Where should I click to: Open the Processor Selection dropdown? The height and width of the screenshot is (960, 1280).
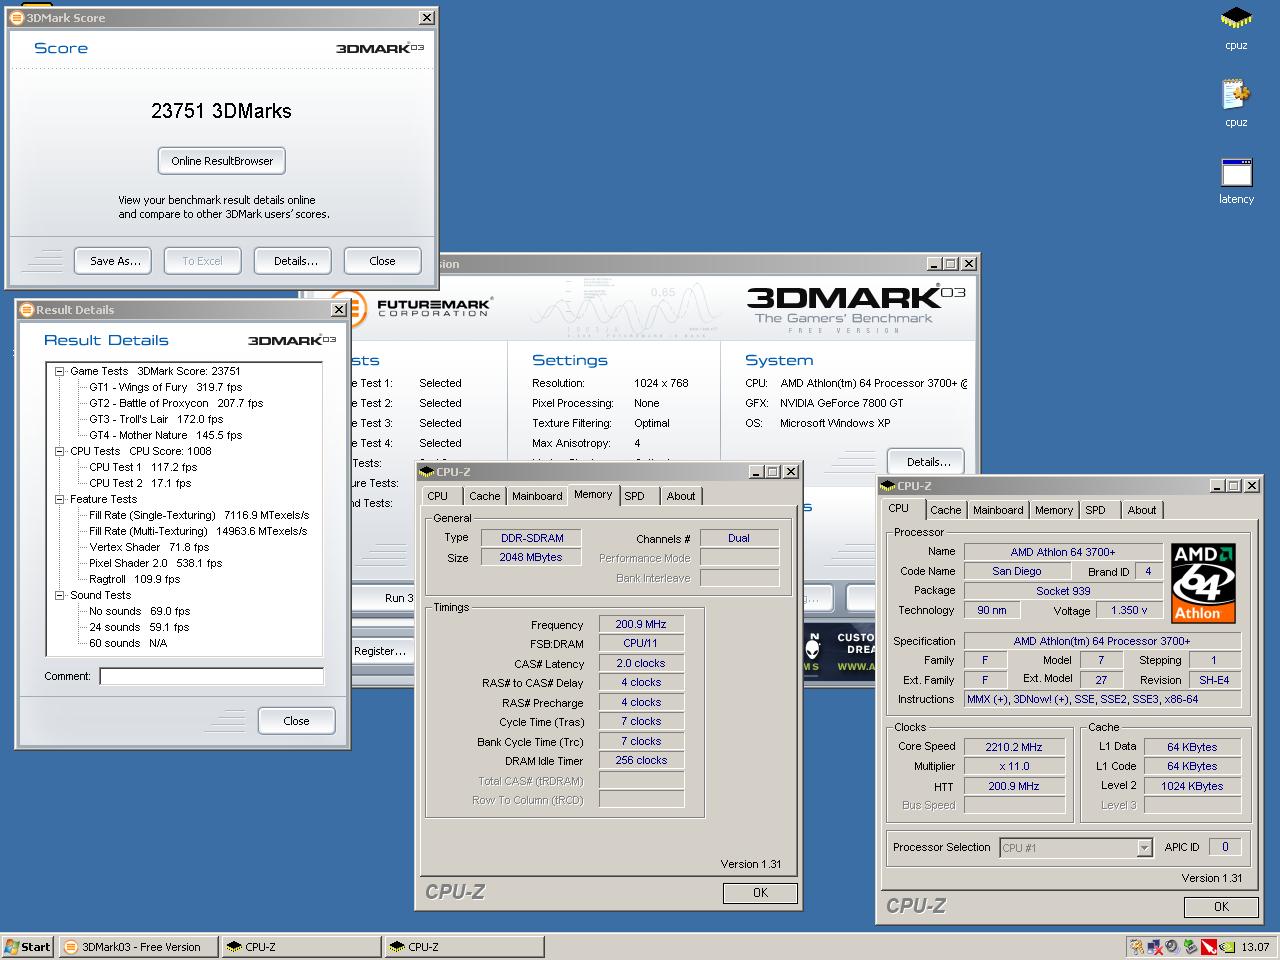(x=1144, y=848)
